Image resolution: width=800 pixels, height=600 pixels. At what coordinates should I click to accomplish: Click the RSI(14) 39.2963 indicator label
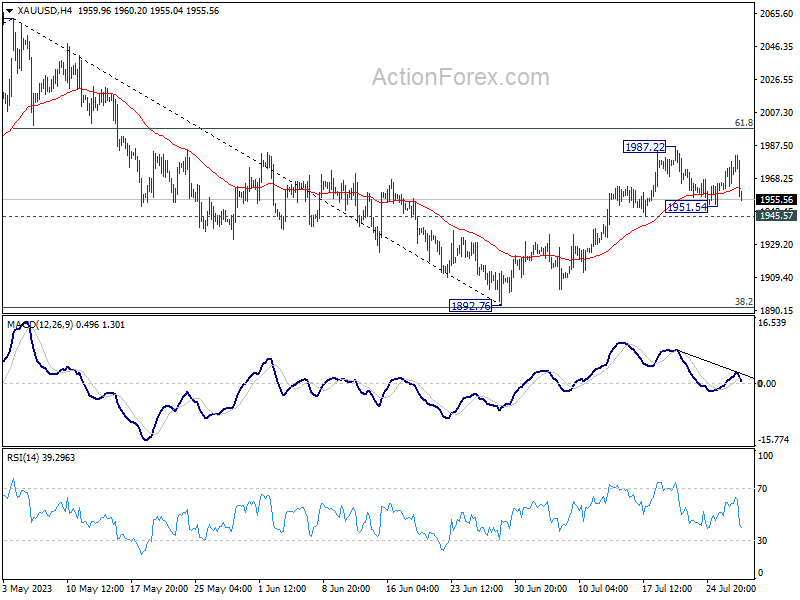[41, 458]
